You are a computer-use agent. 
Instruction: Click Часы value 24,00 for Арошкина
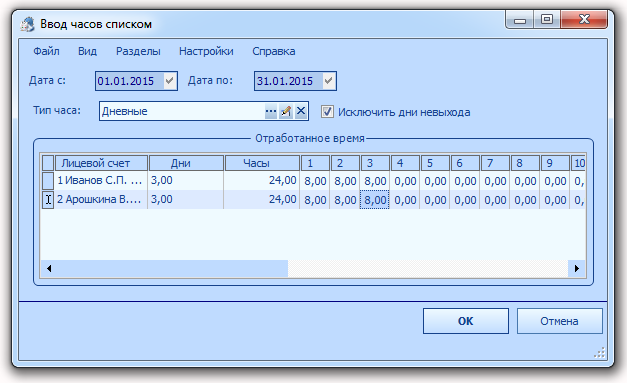tap(262, 199)
